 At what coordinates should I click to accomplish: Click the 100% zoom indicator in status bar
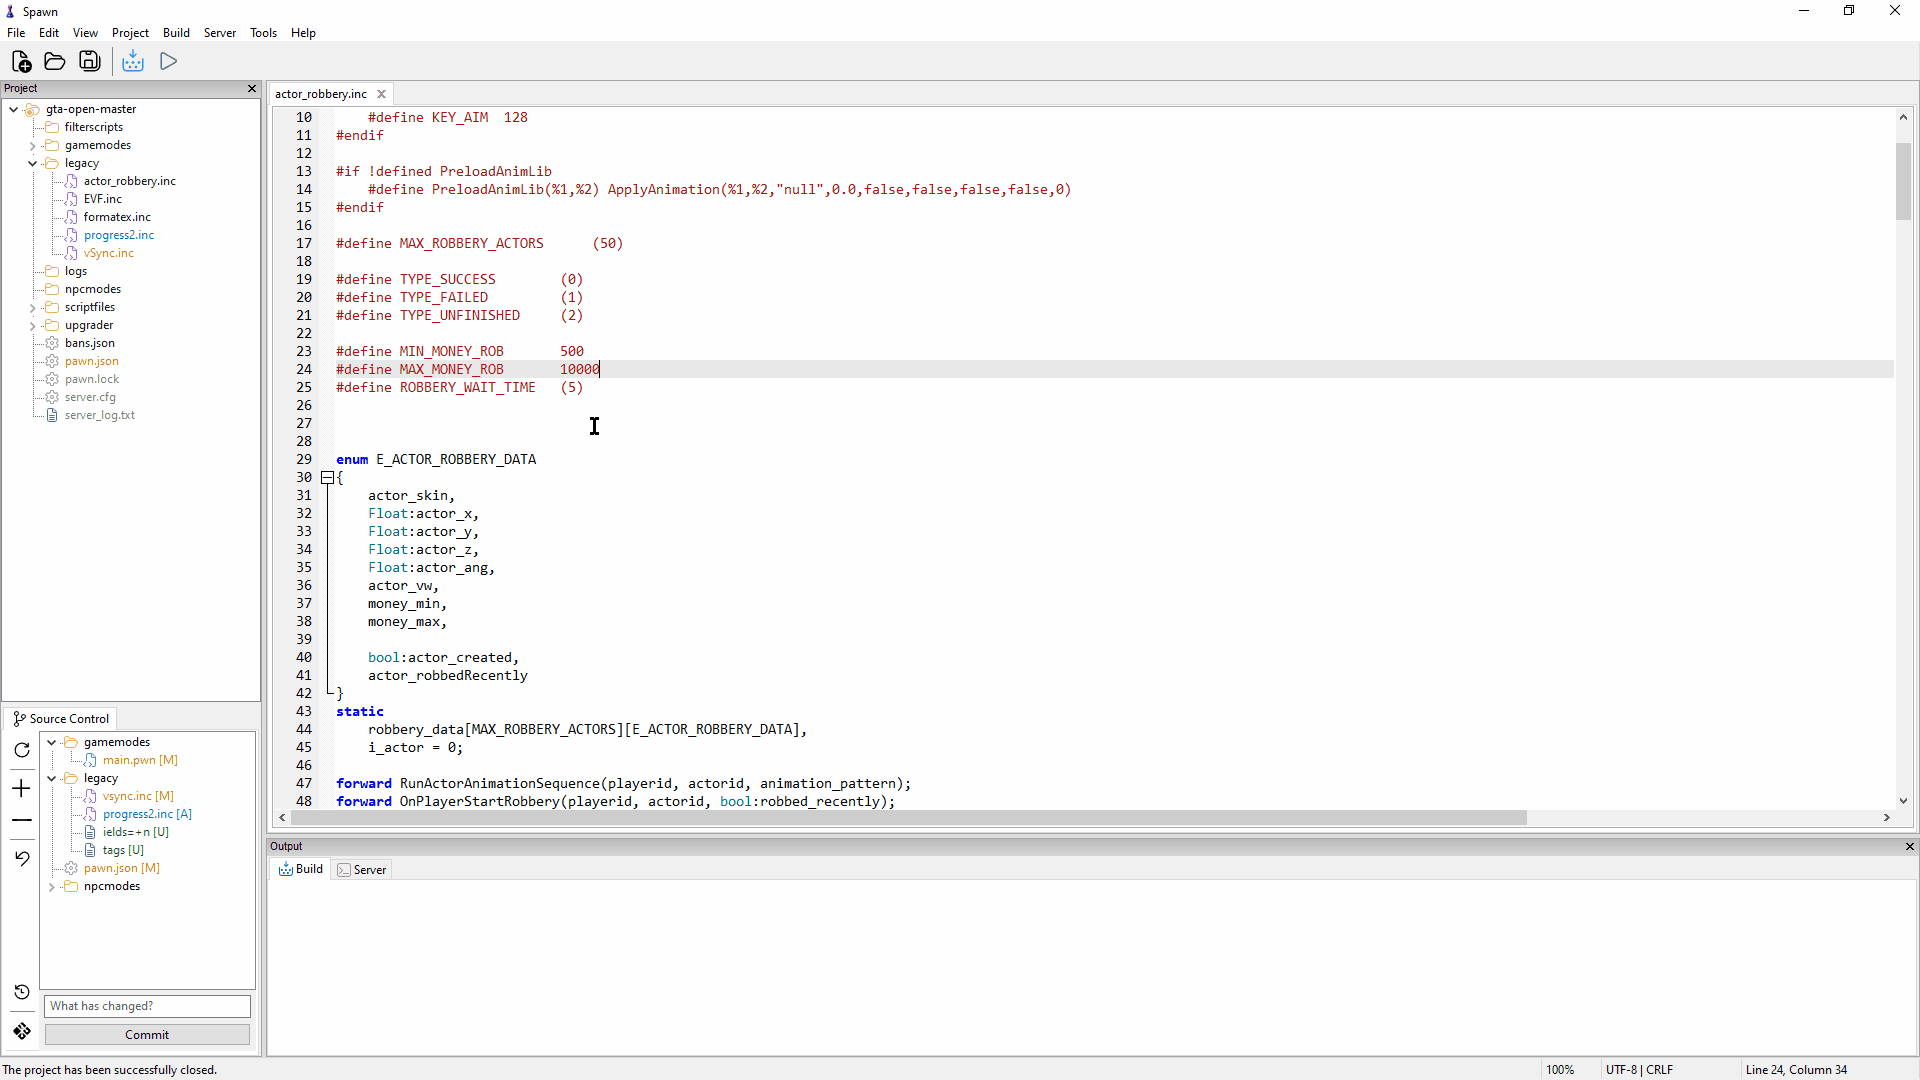point(1560,1070)
